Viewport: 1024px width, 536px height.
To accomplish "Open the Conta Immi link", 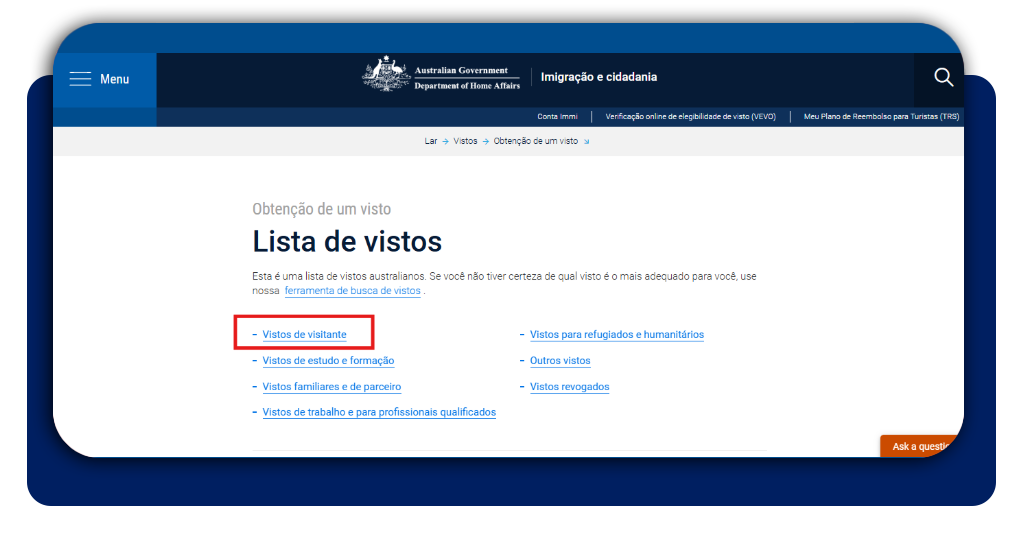I will tap(557, 117).
